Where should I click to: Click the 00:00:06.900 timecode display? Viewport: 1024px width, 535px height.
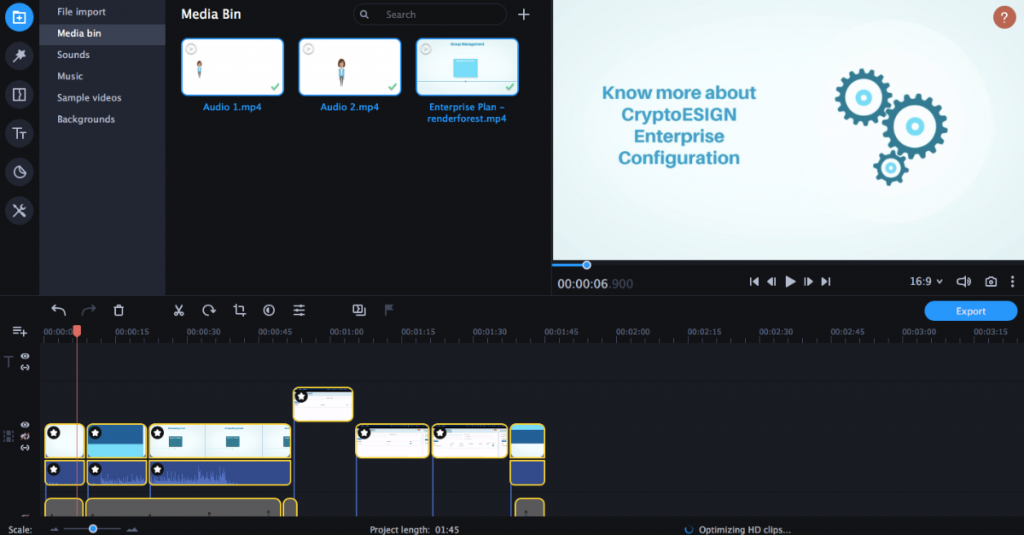(x=595, y=284)
